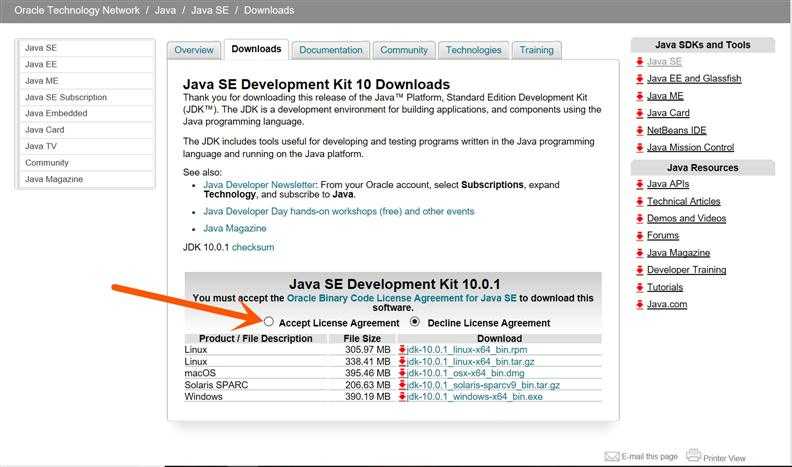Click the download icon for linux-x64_bin.rpm
Viewport: 792px width, 467px height.
402,349
